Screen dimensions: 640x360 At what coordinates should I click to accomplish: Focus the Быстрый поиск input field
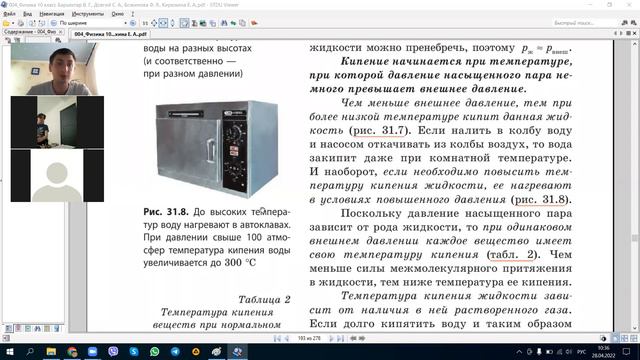pos(584,23)
